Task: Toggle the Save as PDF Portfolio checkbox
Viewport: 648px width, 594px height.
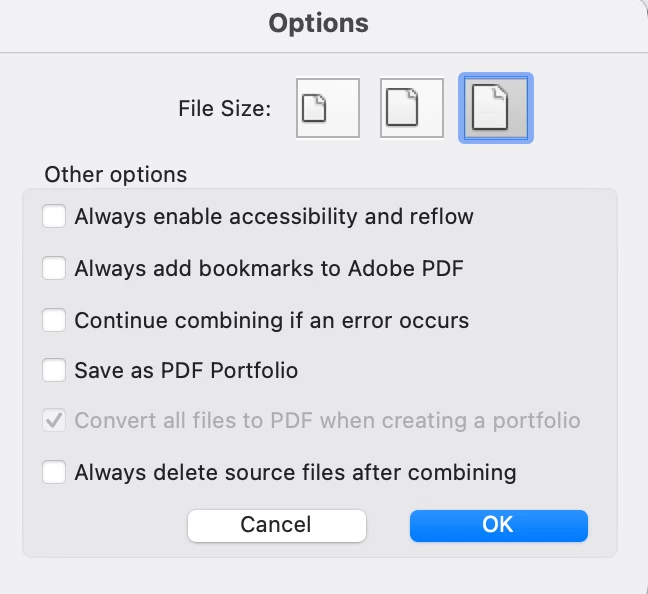Action: tap(54, 370)
